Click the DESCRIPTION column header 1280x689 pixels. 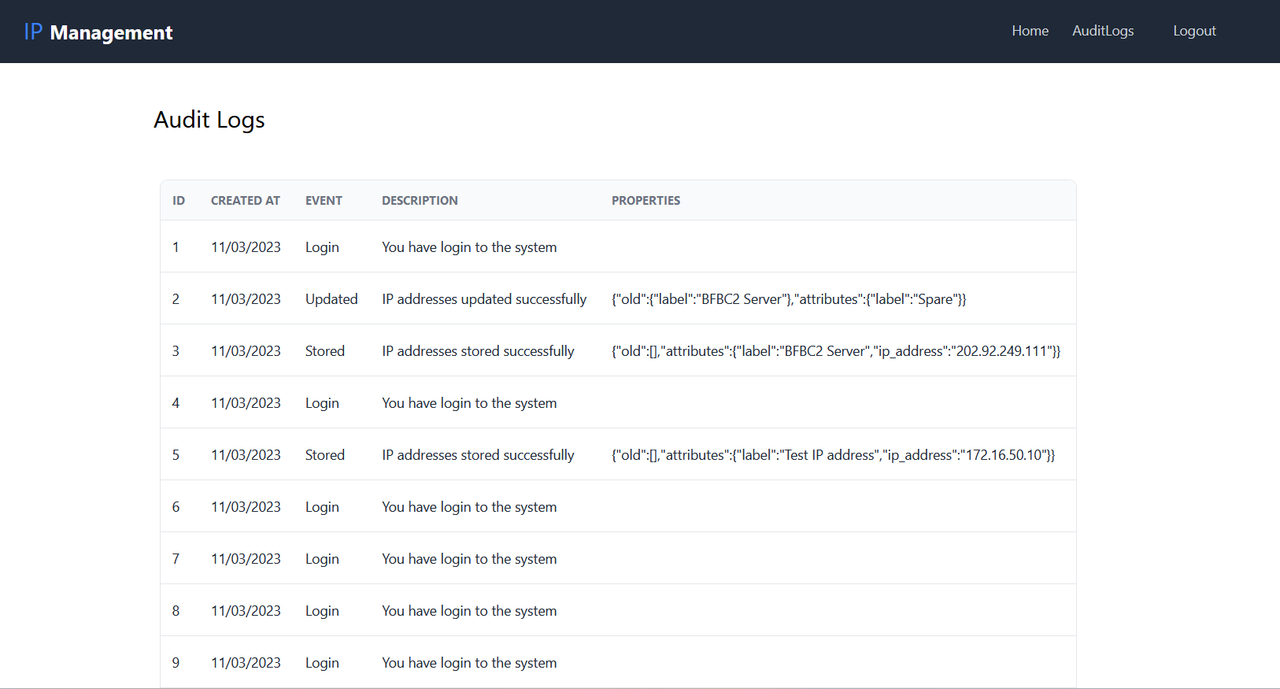click(420, 200)
